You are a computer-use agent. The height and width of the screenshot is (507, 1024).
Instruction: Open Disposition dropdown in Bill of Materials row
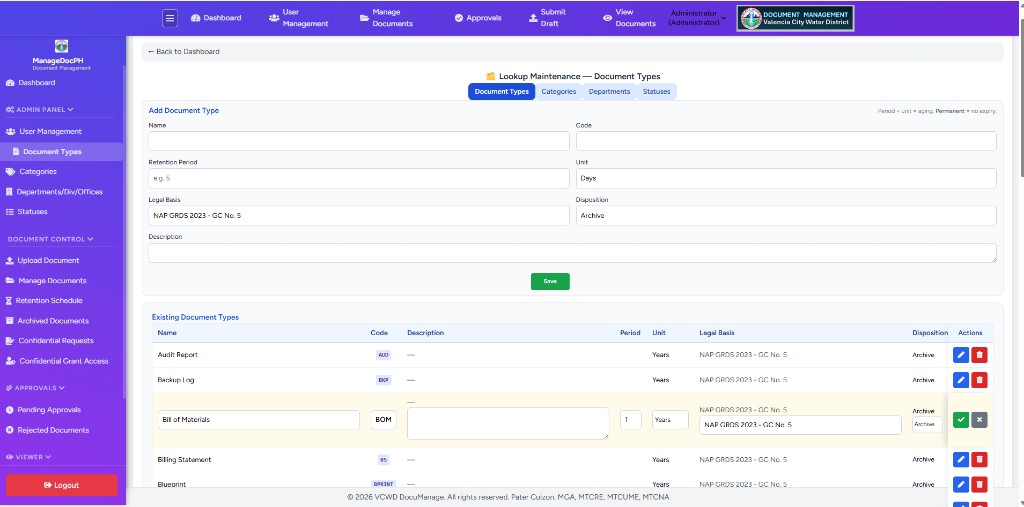[x=927, y=425]
